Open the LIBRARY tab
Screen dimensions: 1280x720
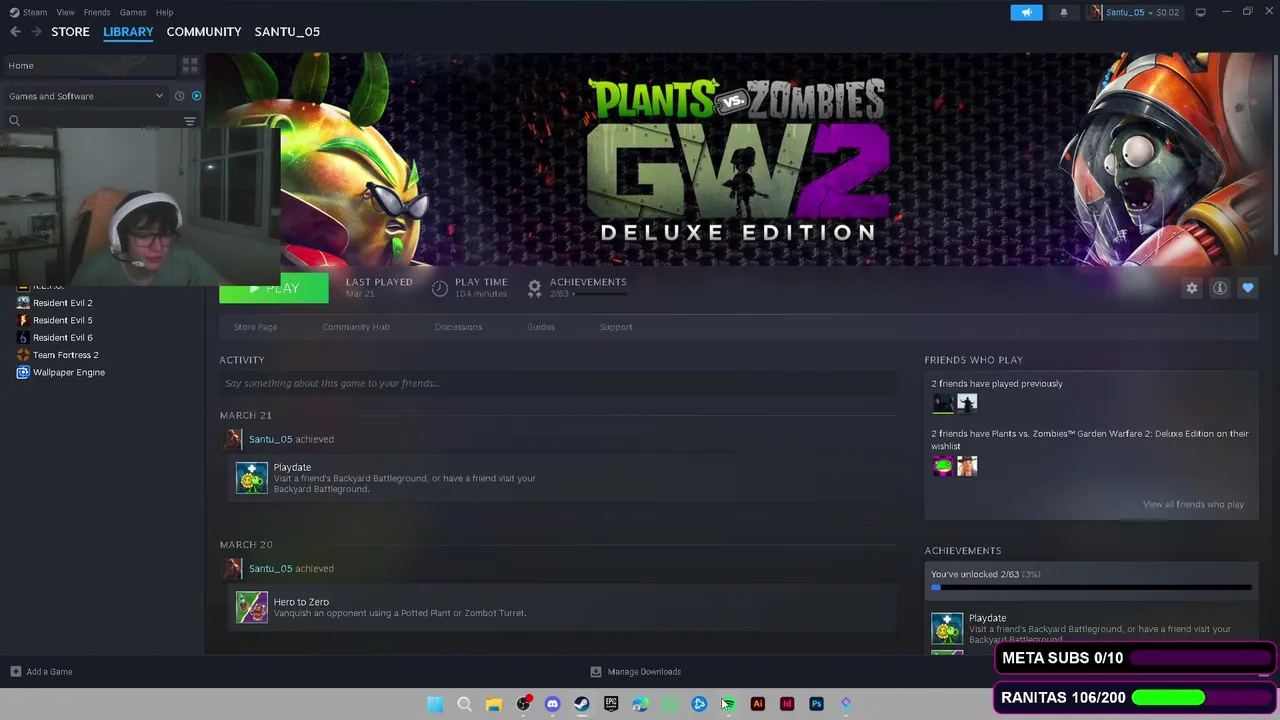click(x=128, y=32)
